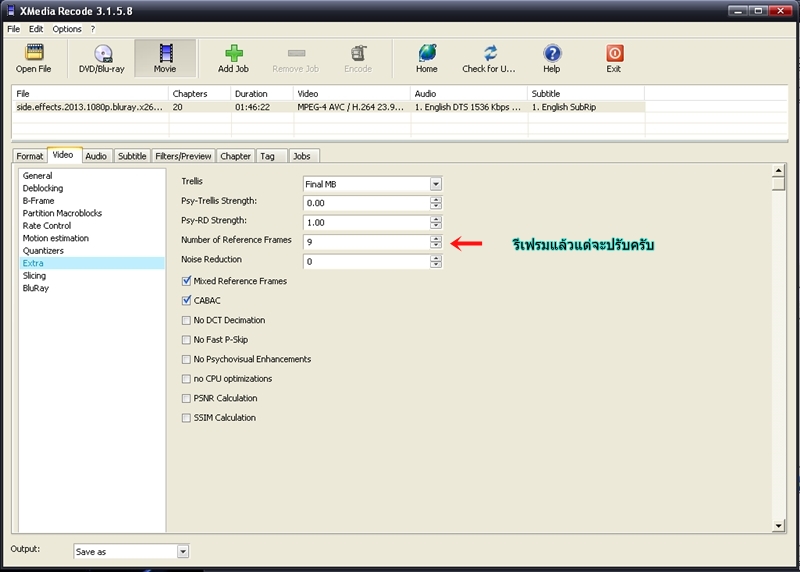Screen dimensions: 800x572
Task: Increase Number of Reference Frames value
Action: [x=436, y=238]
